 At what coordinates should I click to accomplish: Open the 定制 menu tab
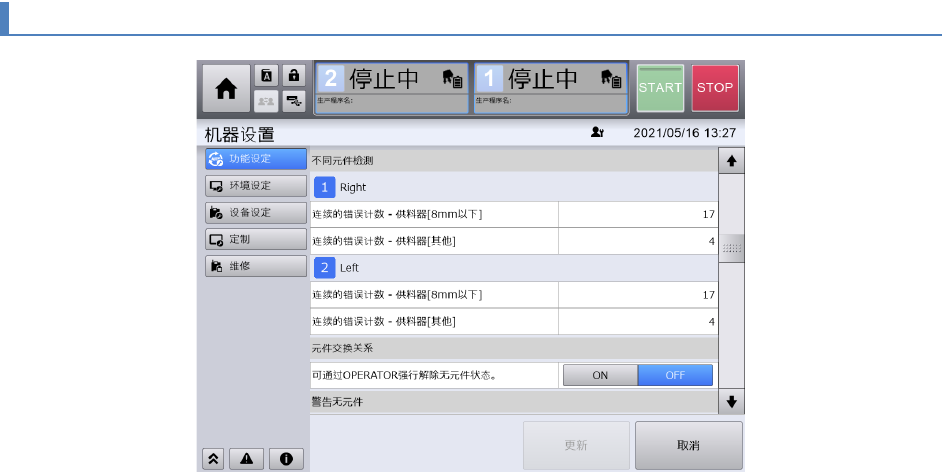click(x=256, y=239)
